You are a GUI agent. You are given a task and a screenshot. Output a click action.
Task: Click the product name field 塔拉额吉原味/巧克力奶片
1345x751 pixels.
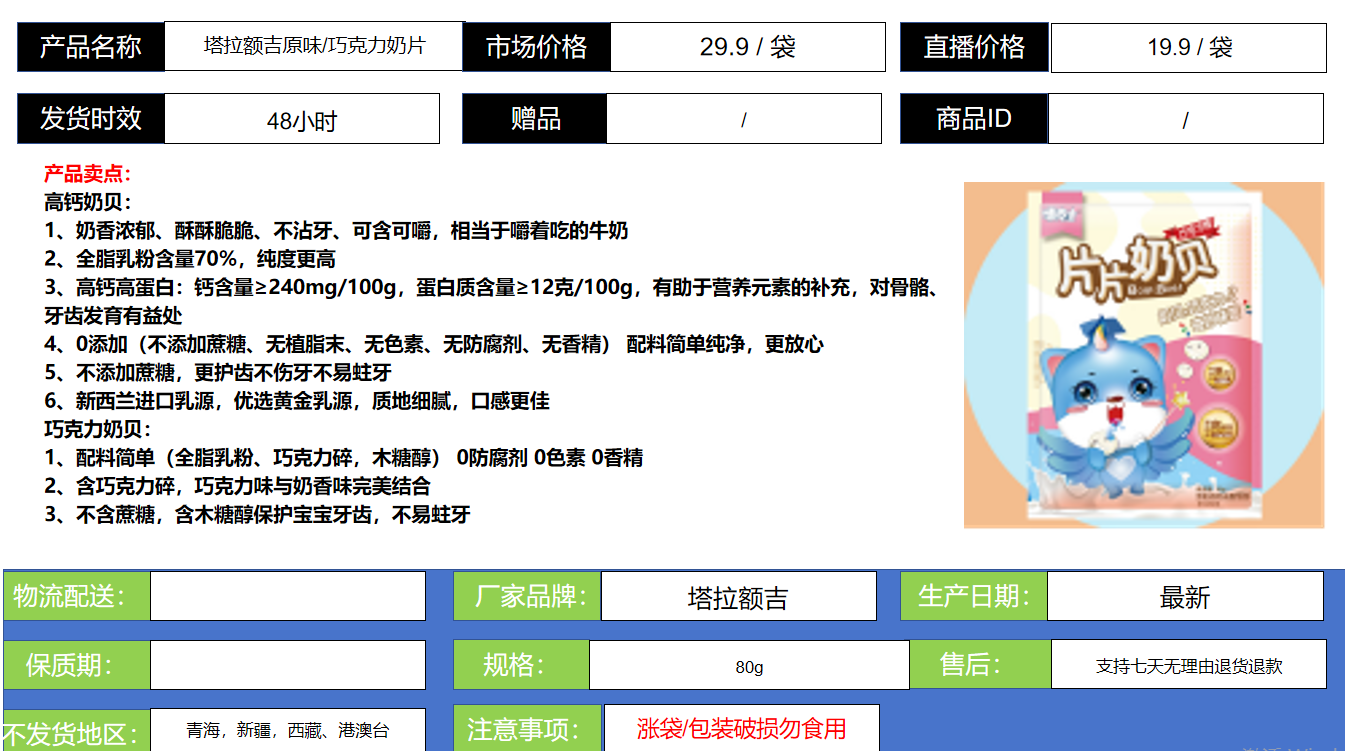pyautogui.click(x=314, y=47)
